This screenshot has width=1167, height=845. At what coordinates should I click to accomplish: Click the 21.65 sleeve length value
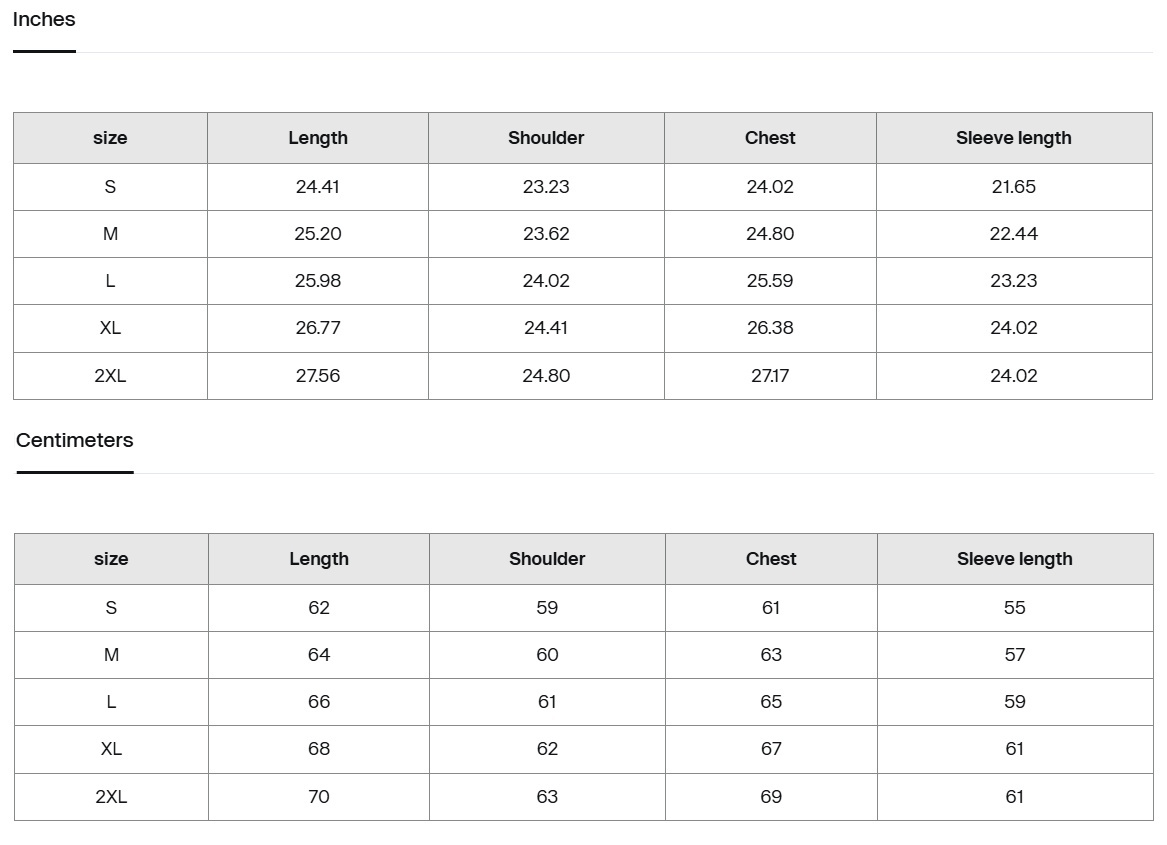coord(1013,187)
